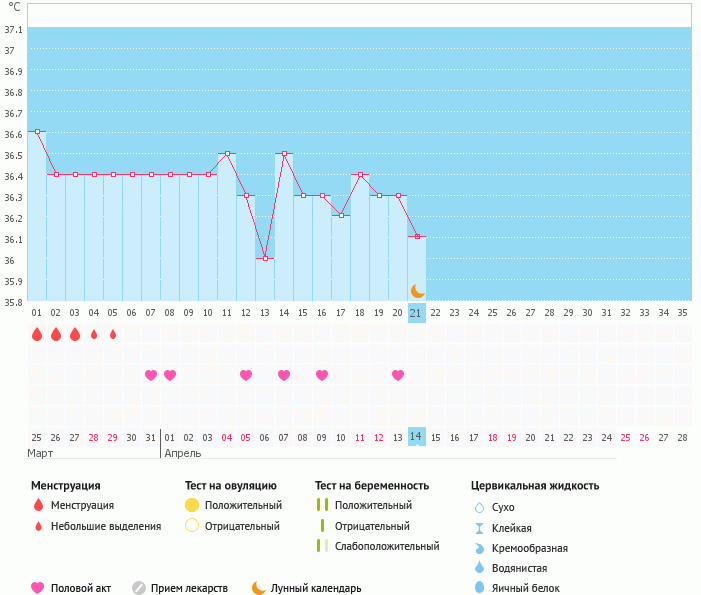Click the 36.0 temperature point on day 13

(265, 258)
